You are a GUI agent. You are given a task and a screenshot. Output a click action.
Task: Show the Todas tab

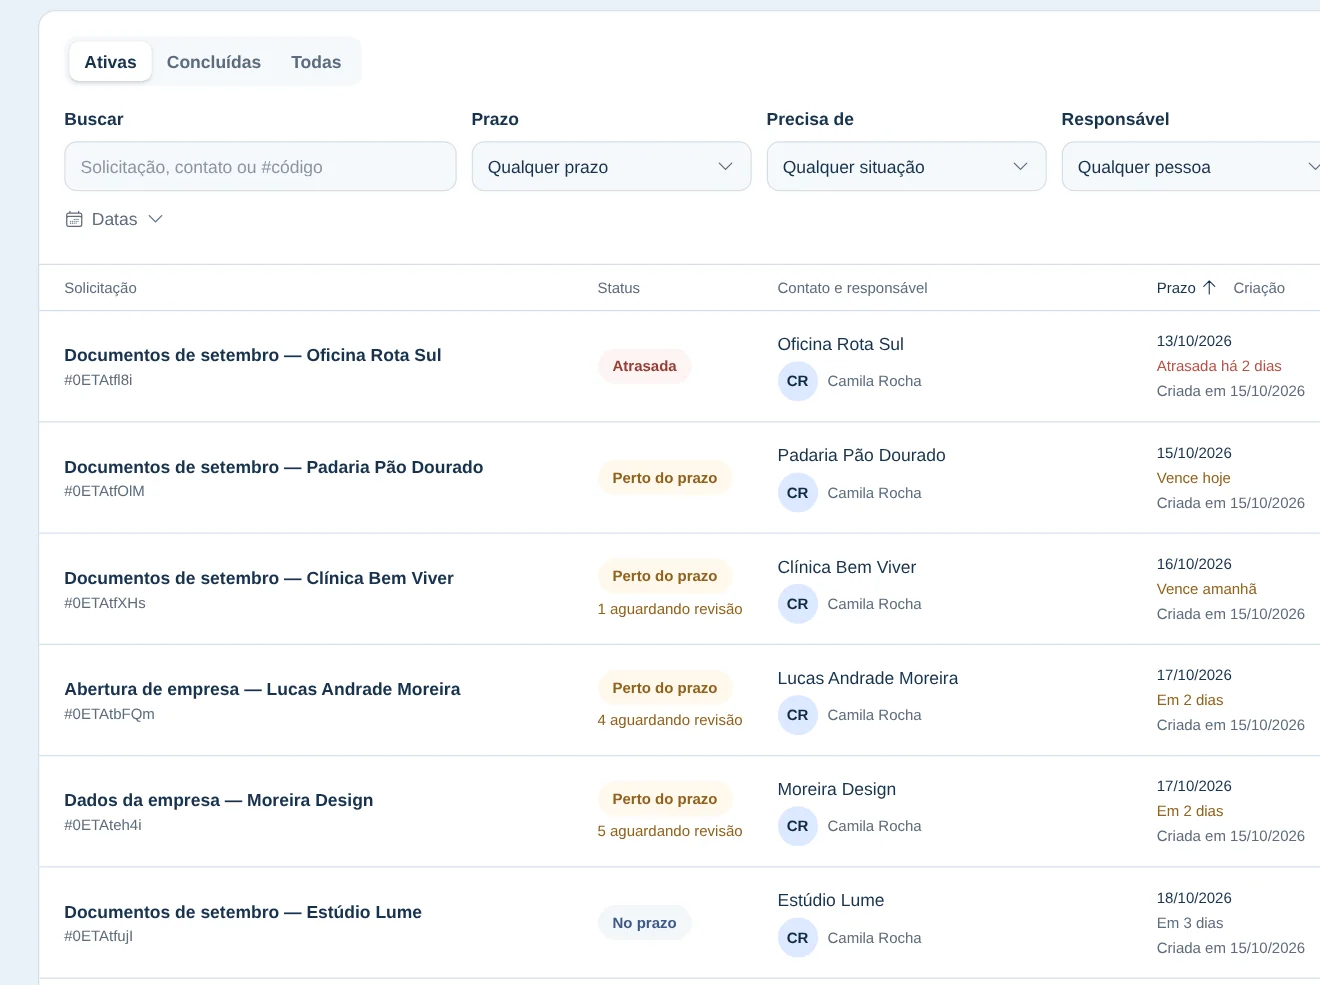click(316, 62)
